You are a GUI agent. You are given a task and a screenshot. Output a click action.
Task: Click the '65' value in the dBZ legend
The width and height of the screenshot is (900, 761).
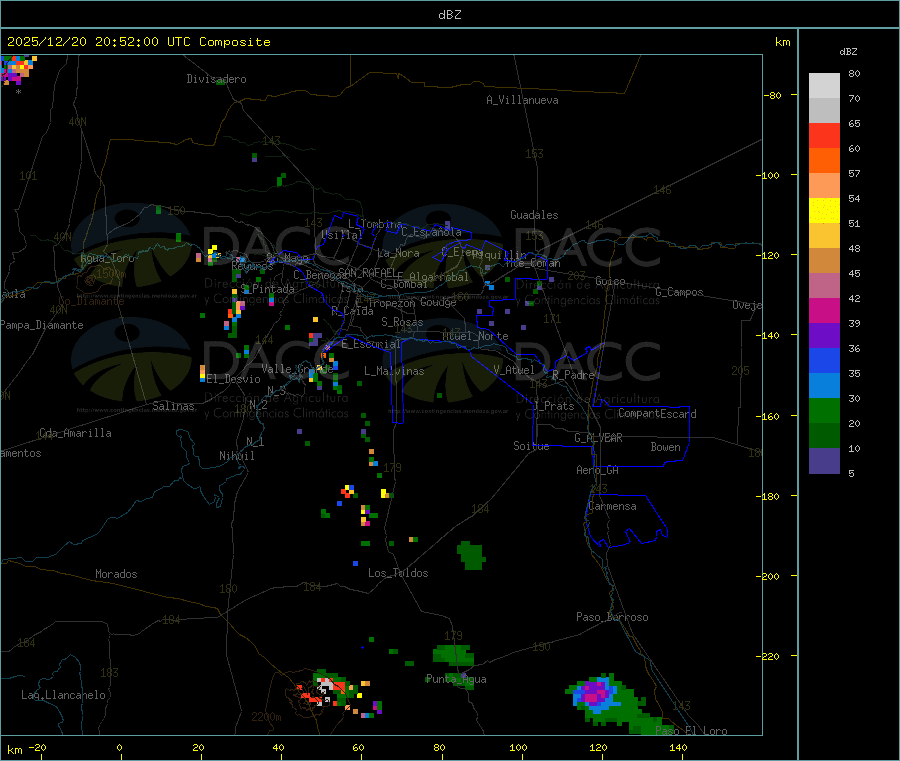(x=854, y=123)
